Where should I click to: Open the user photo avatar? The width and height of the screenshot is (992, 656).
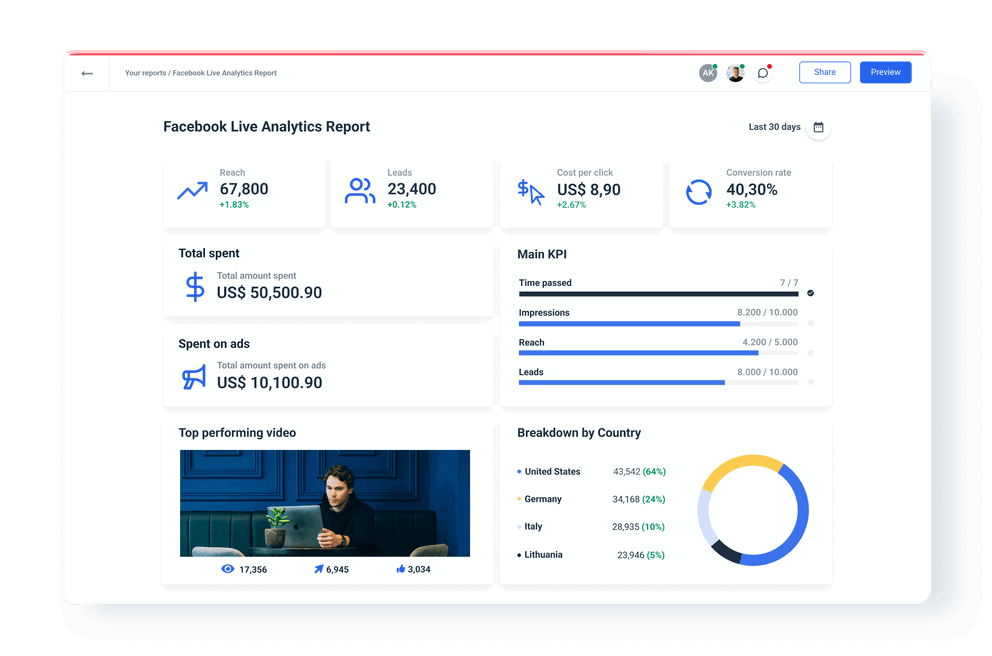[x=735, y=73]
